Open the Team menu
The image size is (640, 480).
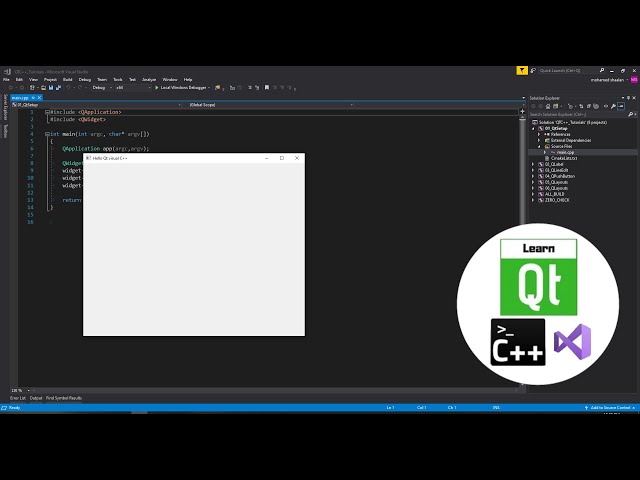tap(102, 80)
